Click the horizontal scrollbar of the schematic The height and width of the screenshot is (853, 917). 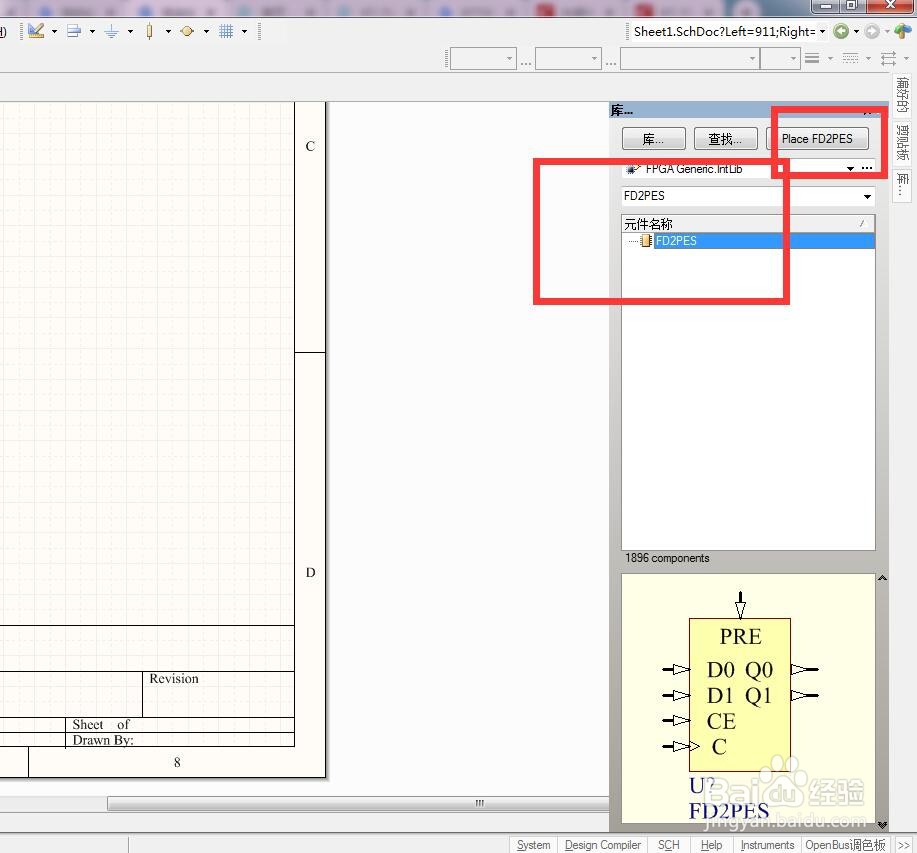(x=358, y=803)
